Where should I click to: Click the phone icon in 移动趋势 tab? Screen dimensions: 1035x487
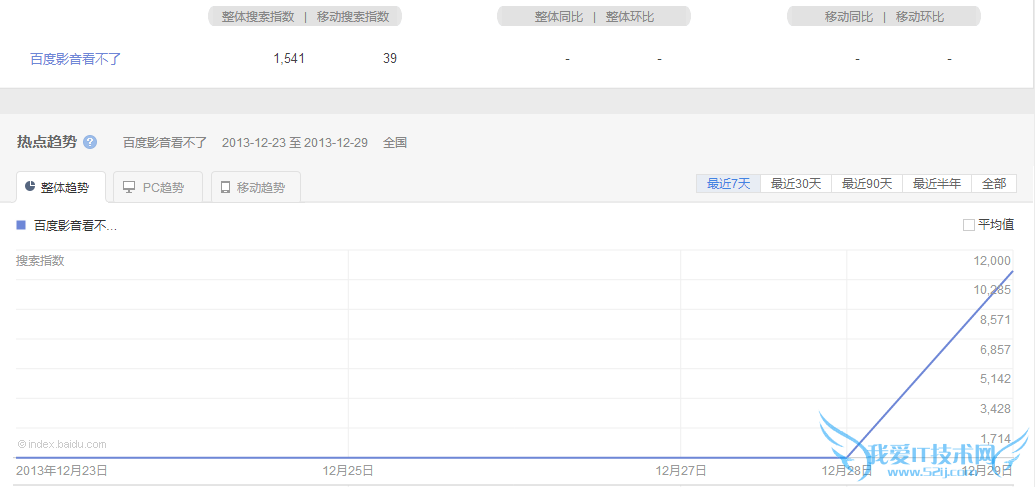225,187
